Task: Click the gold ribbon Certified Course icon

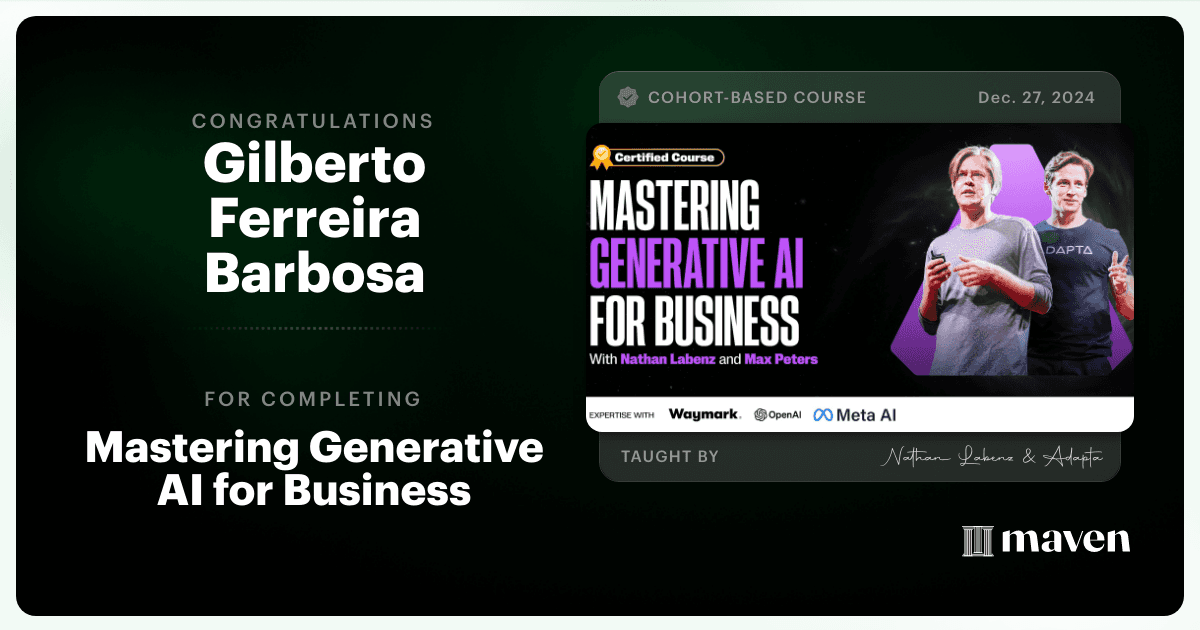Action: point(601,156)
